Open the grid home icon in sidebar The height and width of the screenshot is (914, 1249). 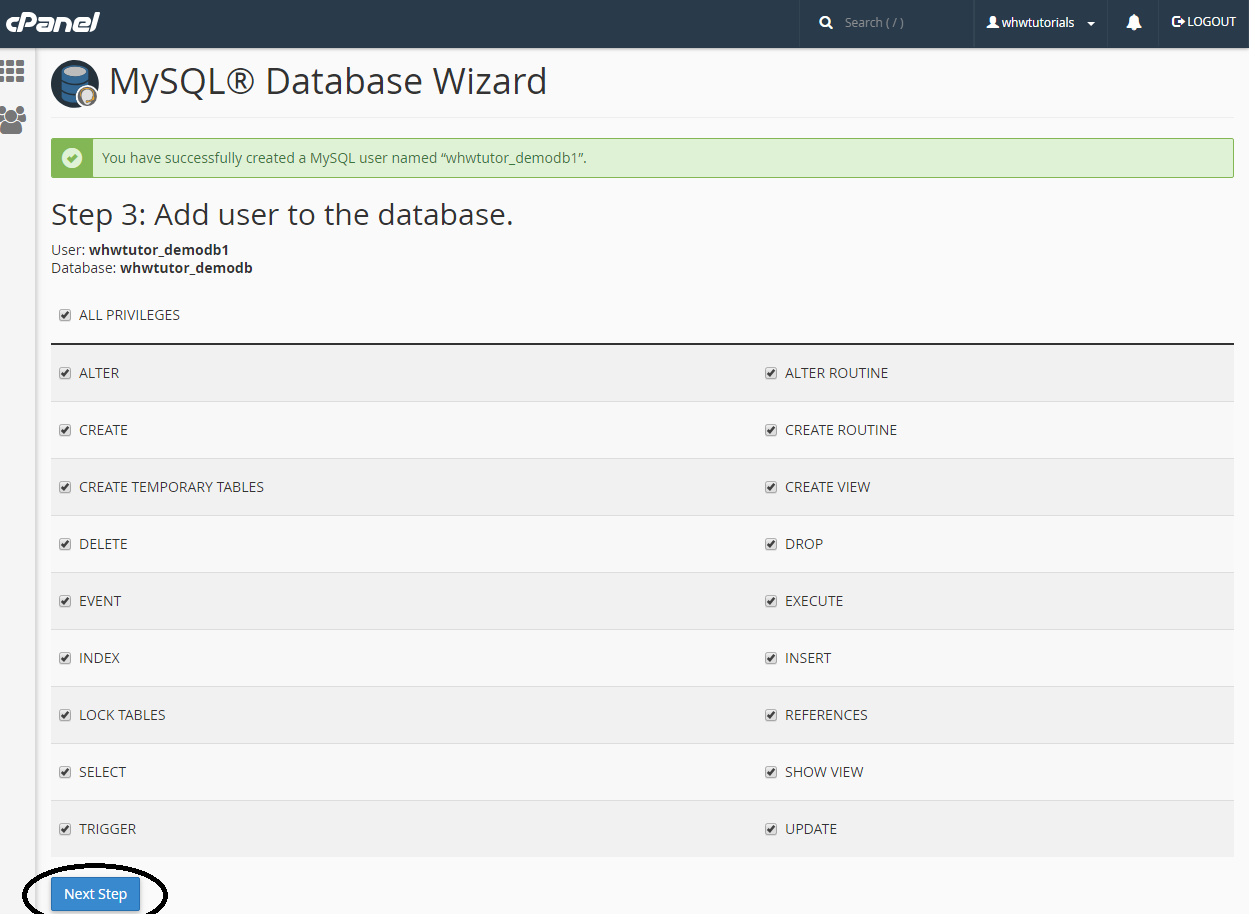coord(13,71)
